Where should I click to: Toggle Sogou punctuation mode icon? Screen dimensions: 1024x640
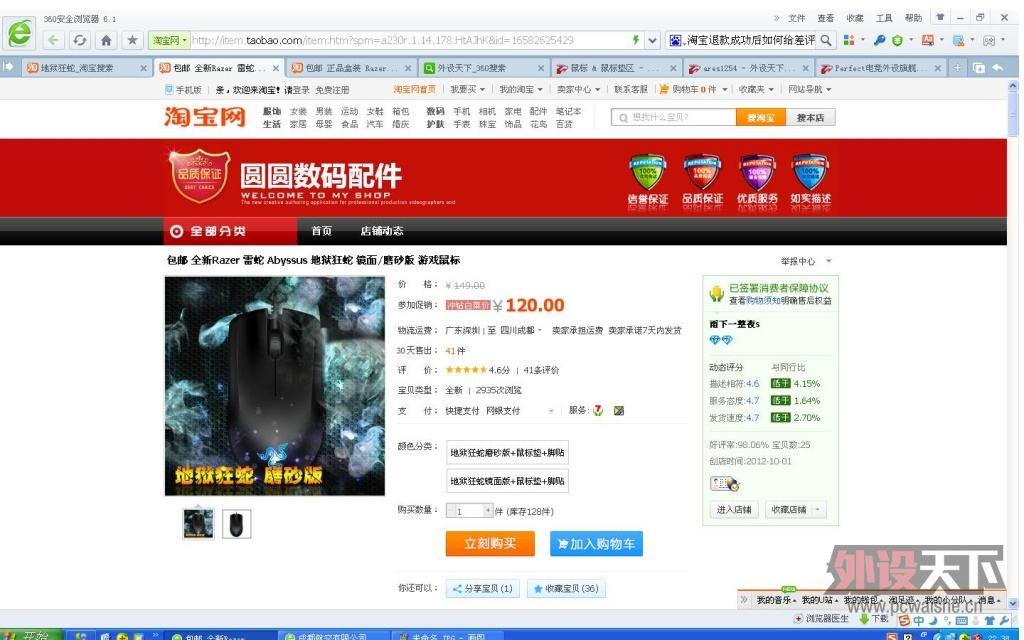tap(947, 620)
